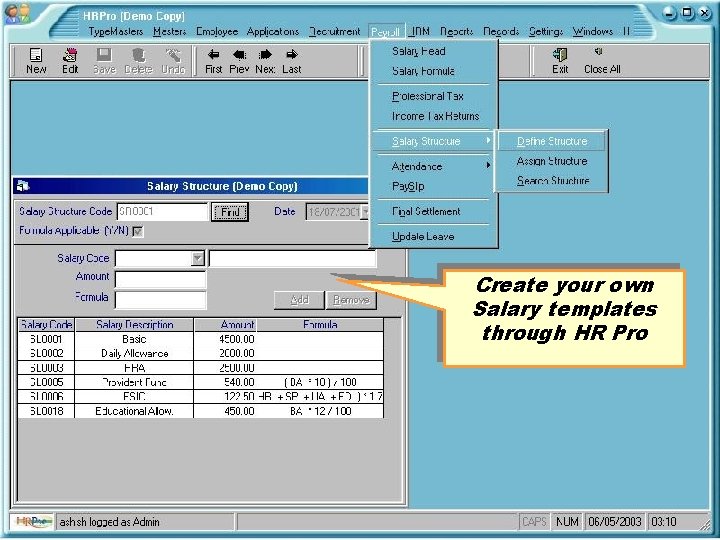Click the Formula column header
Image resolution: width=720 pixels, height=540 pixels.
tap(321, 325)
